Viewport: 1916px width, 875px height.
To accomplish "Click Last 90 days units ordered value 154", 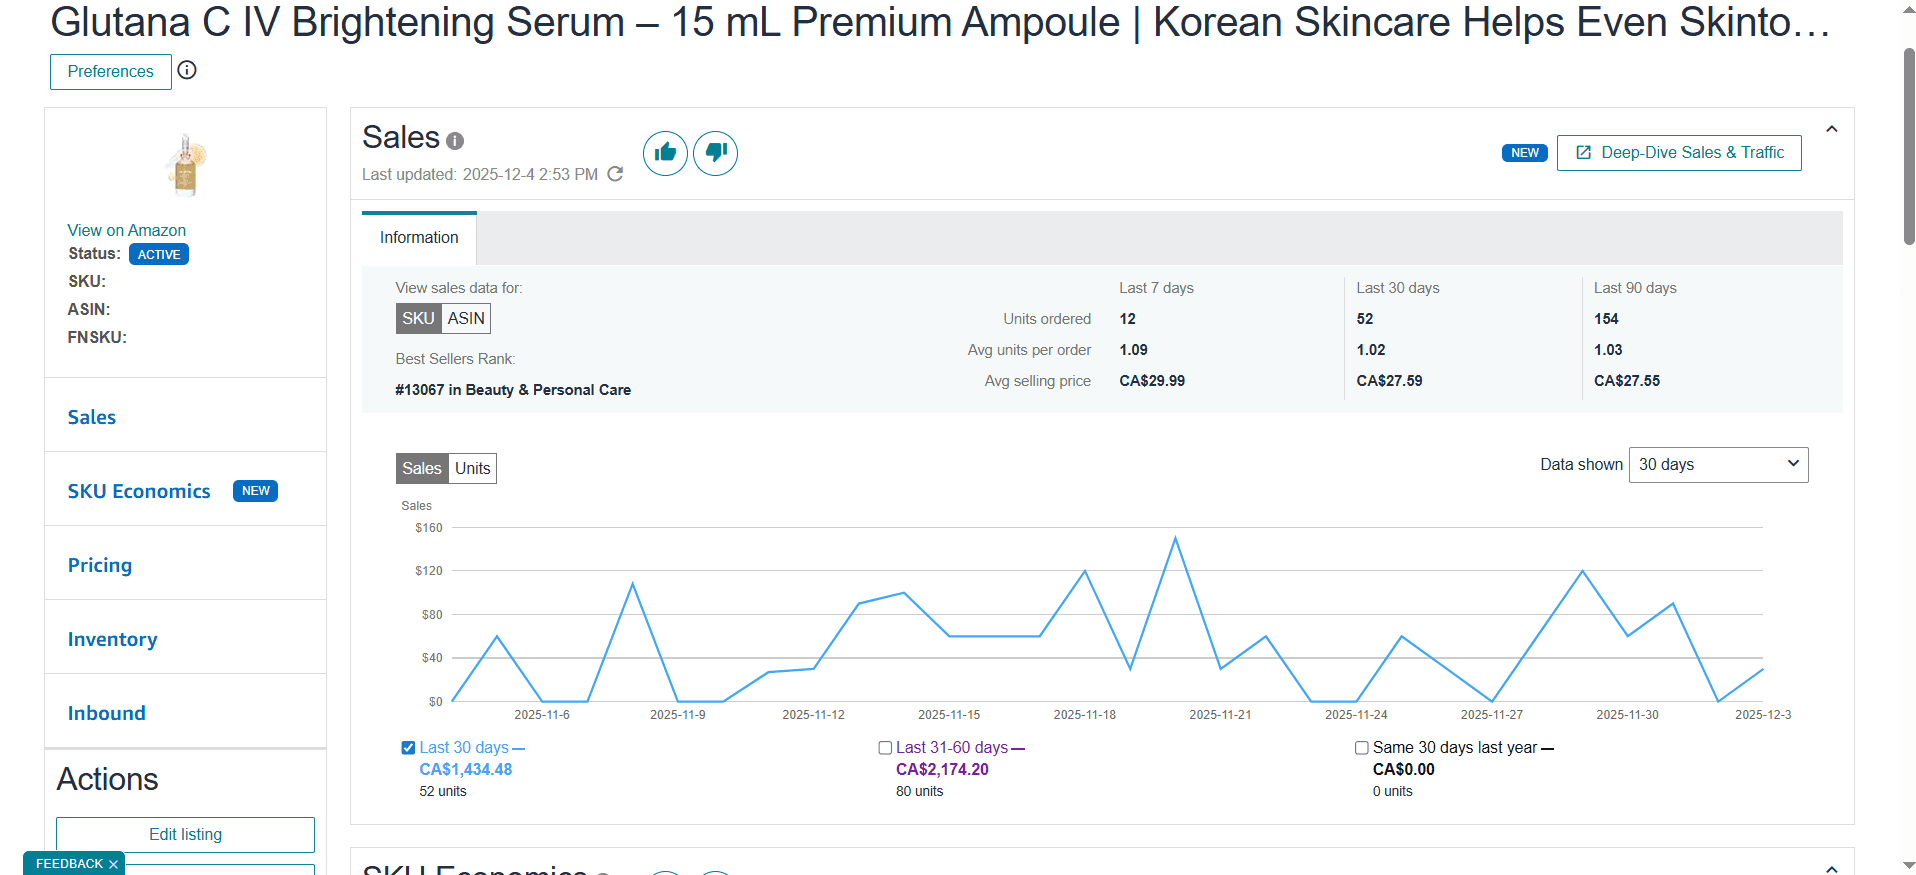I will click(1606, 319).
